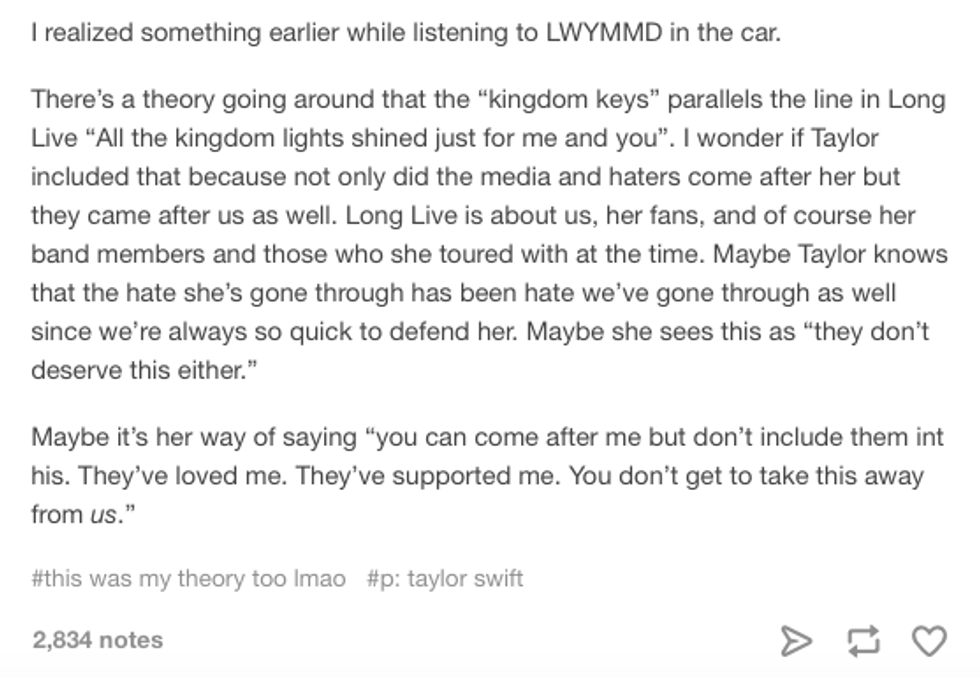Open the "#p: taylor swift" tag
This screenshot has height=677, width=980.
(x=445, y=578)
